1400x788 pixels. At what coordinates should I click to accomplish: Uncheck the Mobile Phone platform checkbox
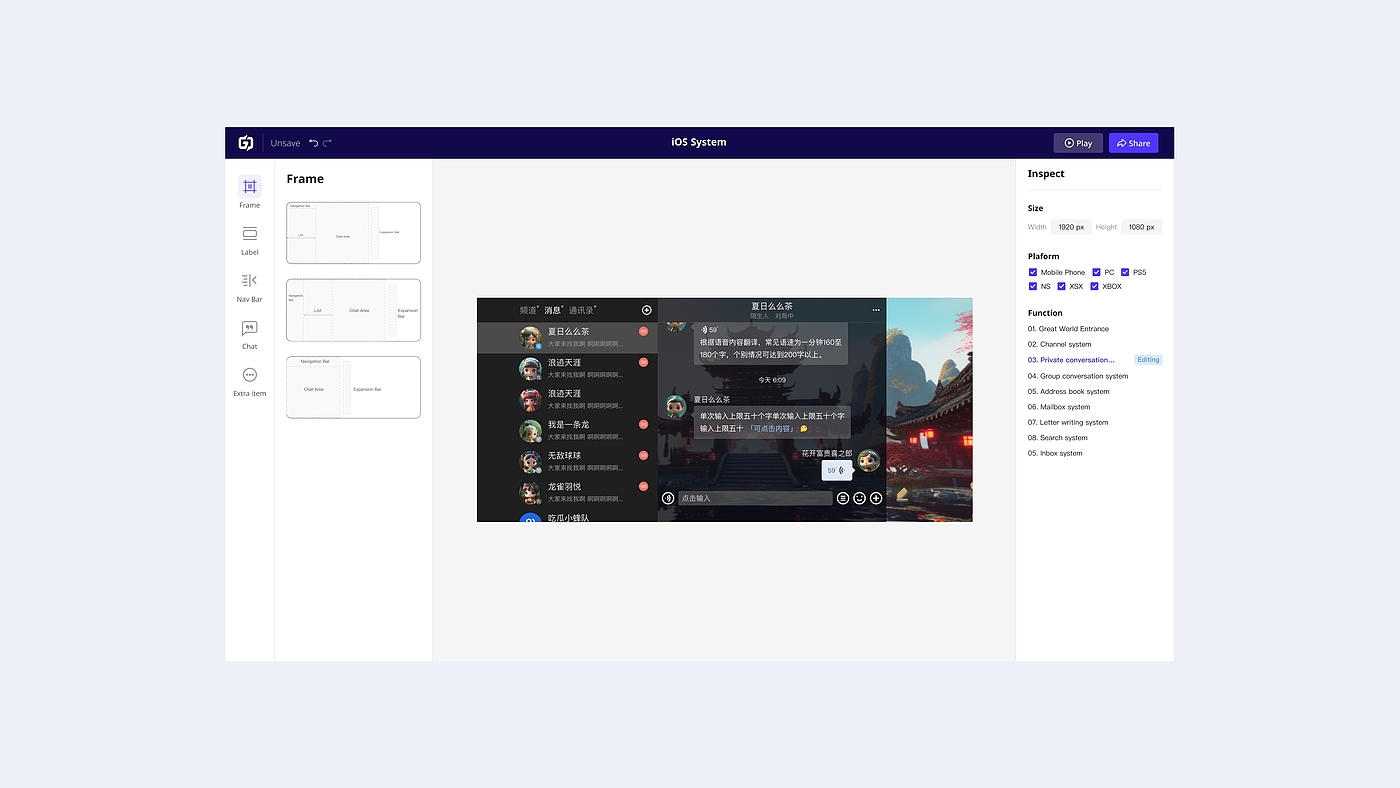click(x=1033, y=272)
